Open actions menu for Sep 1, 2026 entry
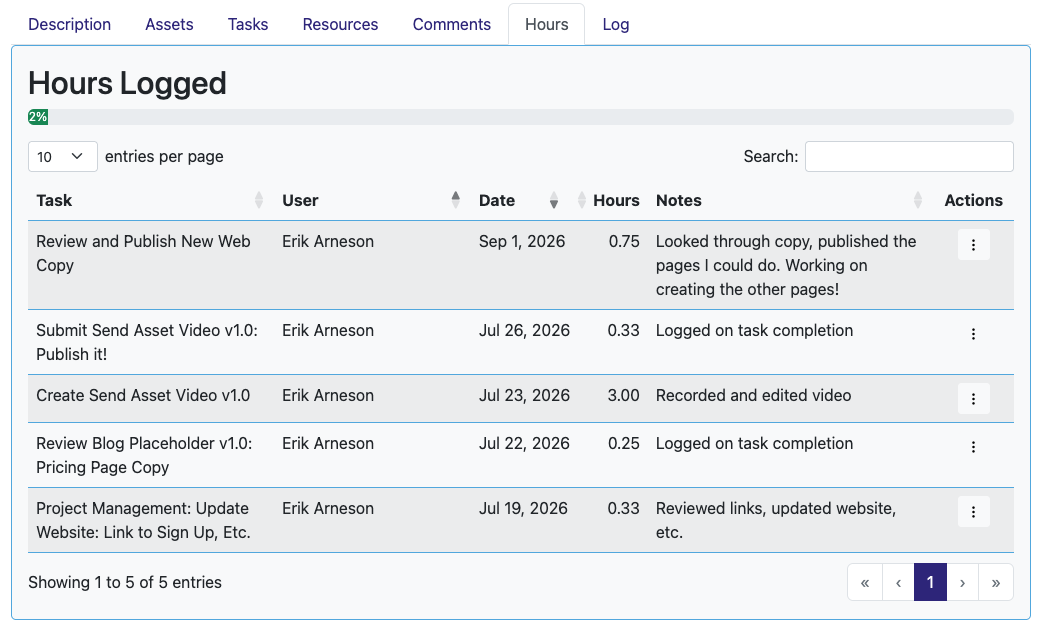 pos(973,244)
